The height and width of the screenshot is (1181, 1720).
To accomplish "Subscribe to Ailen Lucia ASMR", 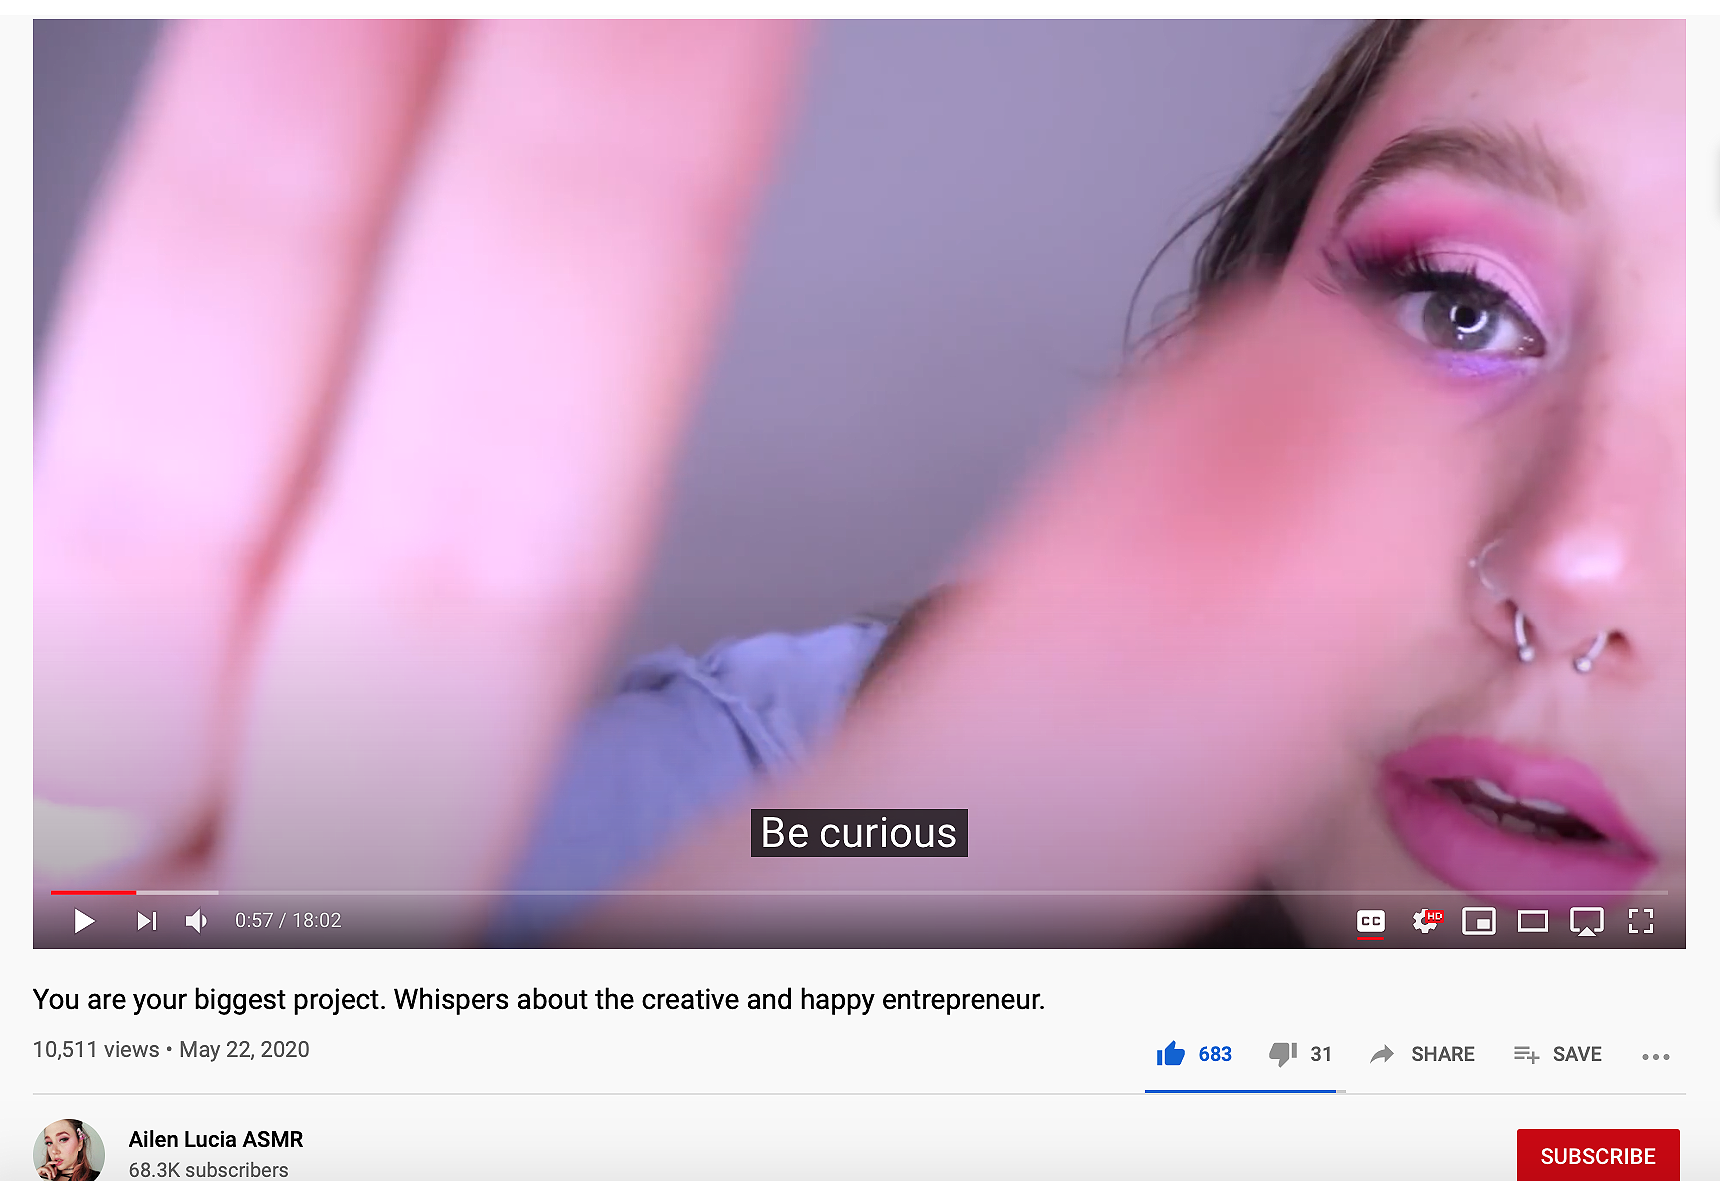I will coord(1598,1156).
